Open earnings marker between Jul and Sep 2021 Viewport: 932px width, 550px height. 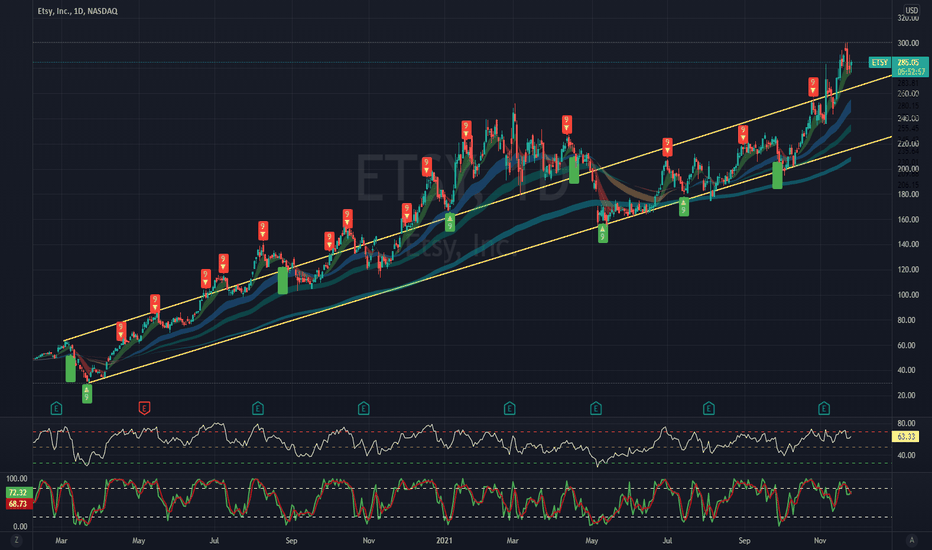click(x=709, y=408)
